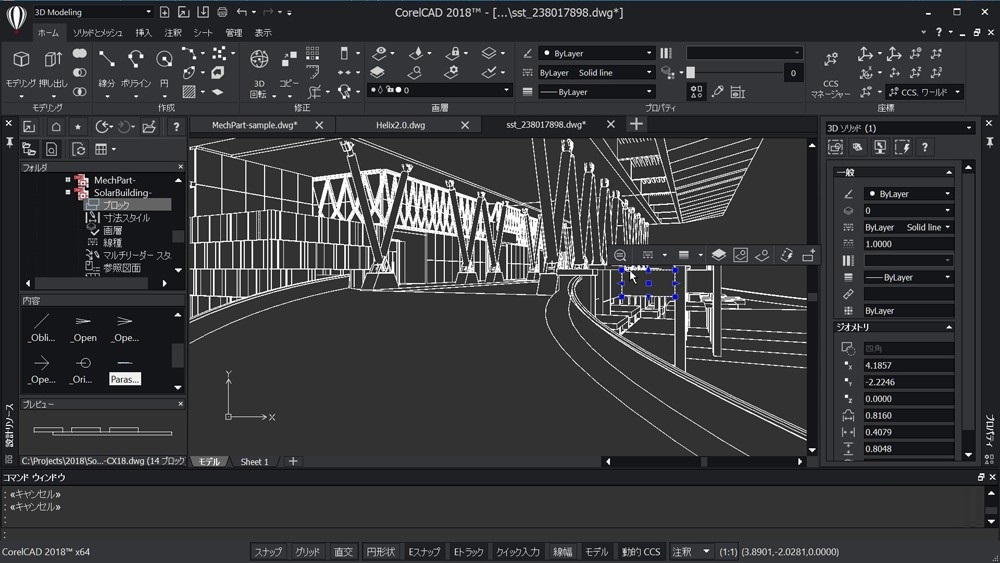Select Dimension Styles (寸法スタイル) tree item
The width and height of the screenshot is (1000, 563).
[x=127, y=217]
